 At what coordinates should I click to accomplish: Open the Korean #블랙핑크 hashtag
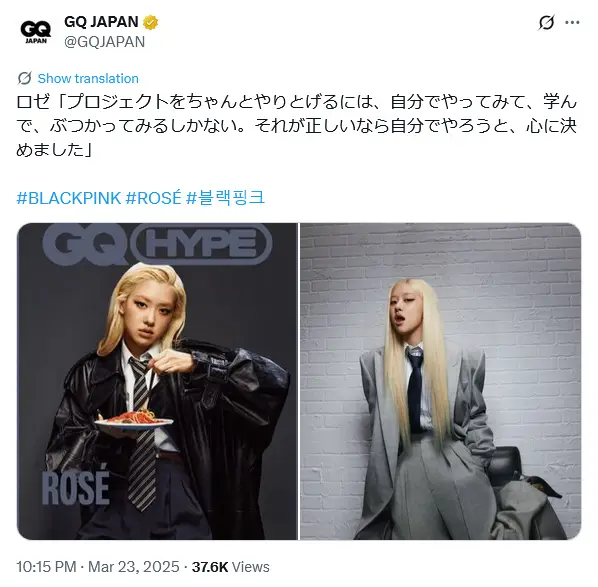coord(225,198)
